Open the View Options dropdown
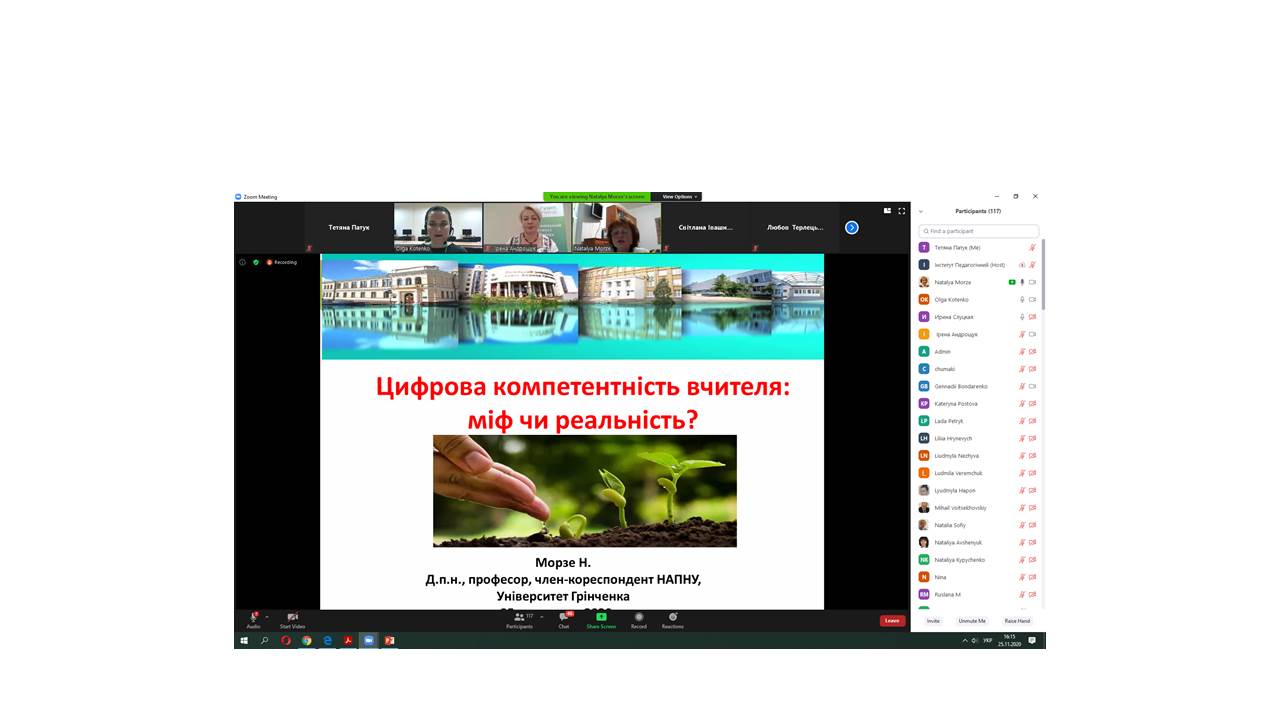The width and height of the screenshot is (1280, 720). (680, 197)
